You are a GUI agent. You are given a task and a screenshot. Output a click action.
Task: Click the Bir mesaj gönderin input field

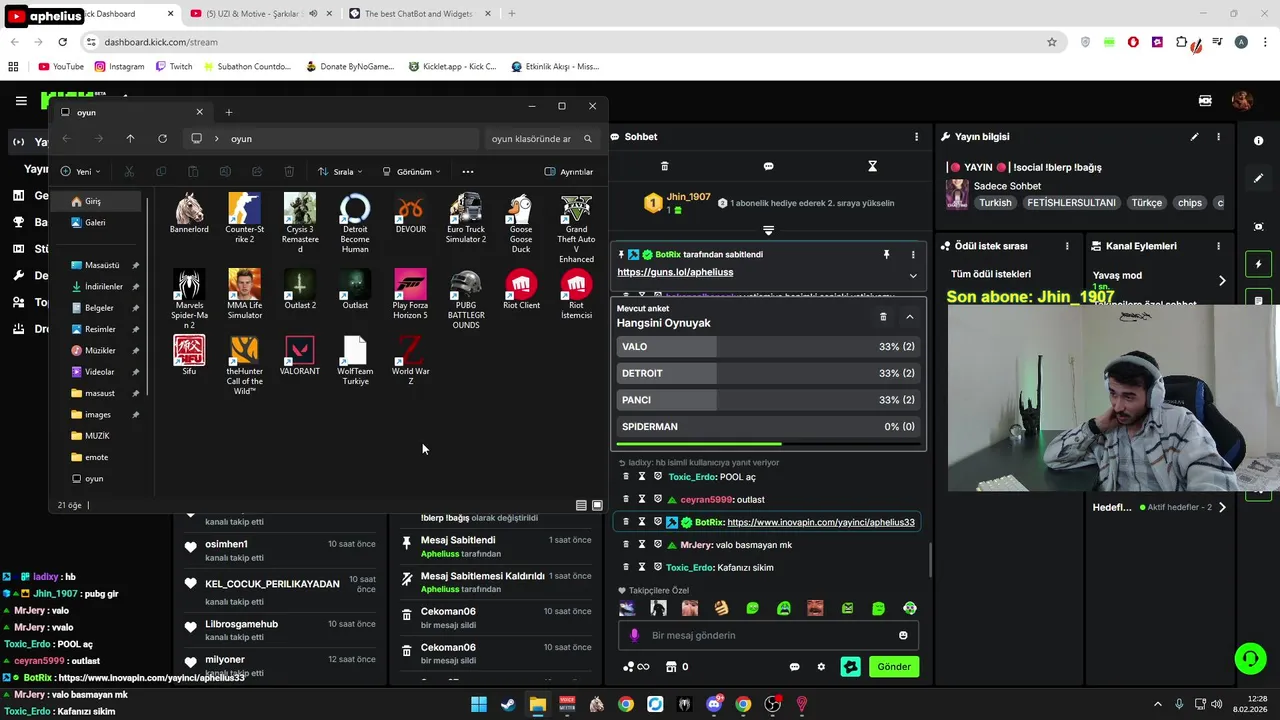pos(768,635)
